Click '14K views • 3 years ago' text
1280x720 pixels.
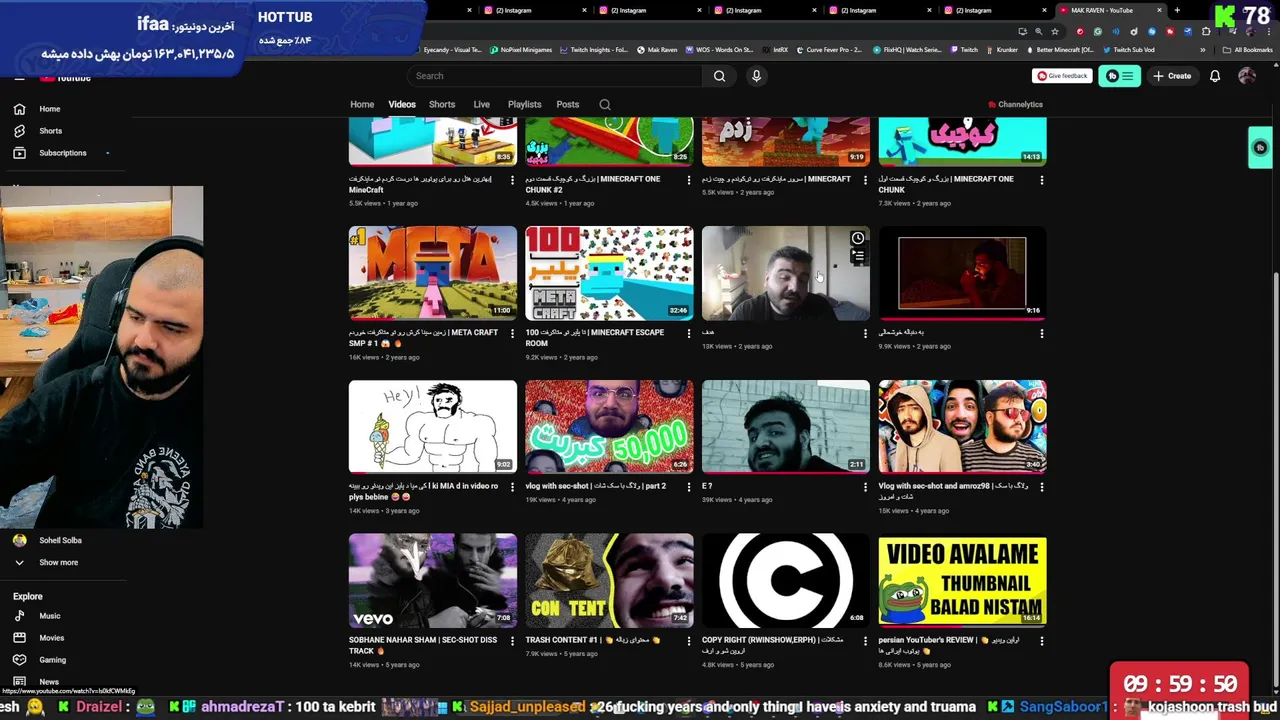(x=384, y=511)
